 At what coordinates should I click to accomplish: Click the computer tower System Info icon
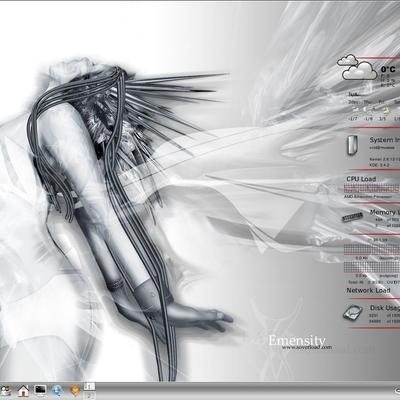click(x=352, y=146)
